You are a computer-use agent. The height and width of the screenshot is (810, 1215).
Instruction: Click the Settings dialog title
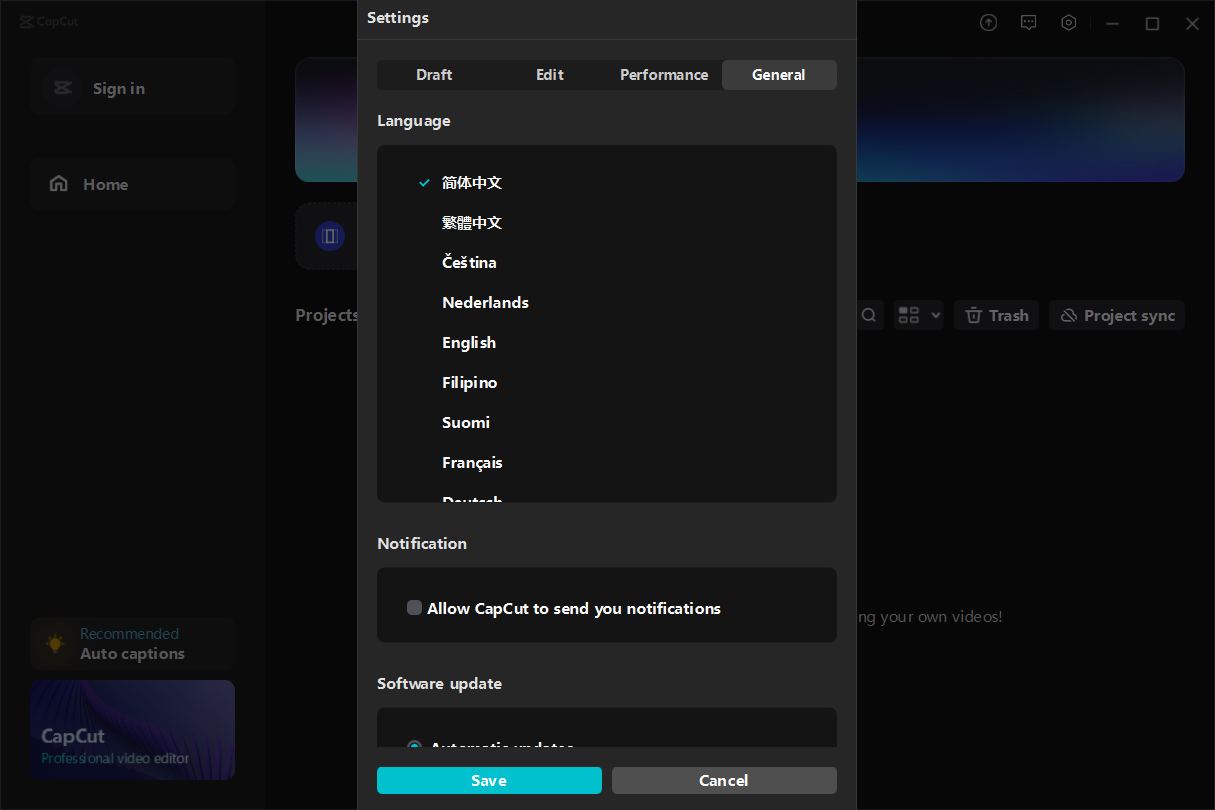click(x=398, y=18)
